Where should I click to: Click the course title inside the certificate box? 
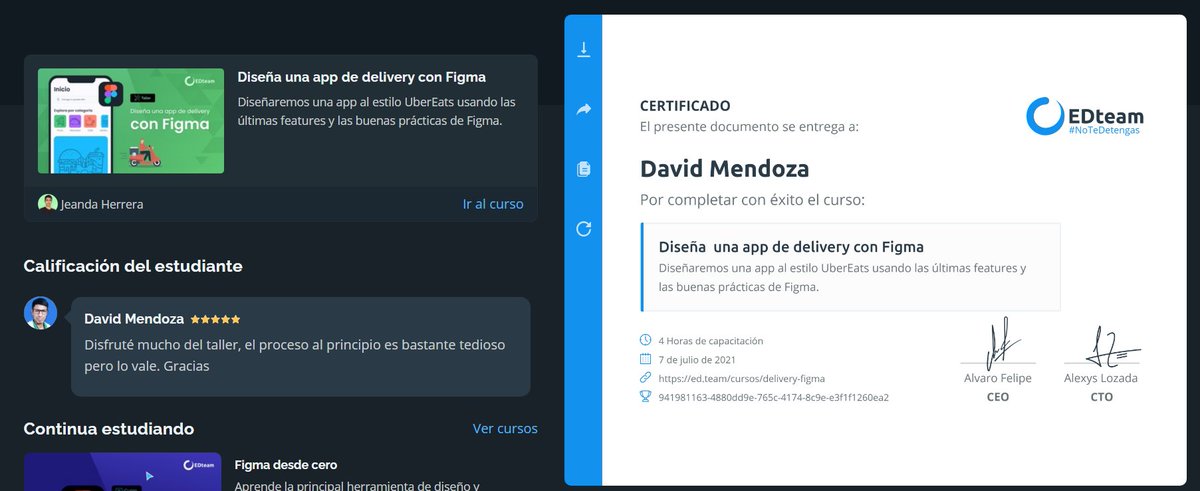click(791, 247)
